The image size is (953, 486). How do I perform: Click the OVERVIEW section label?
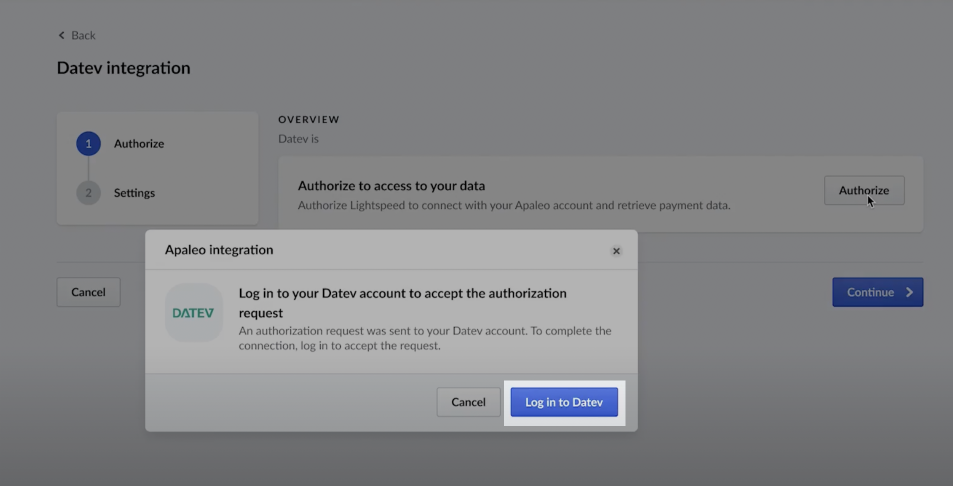coord(309,120)
